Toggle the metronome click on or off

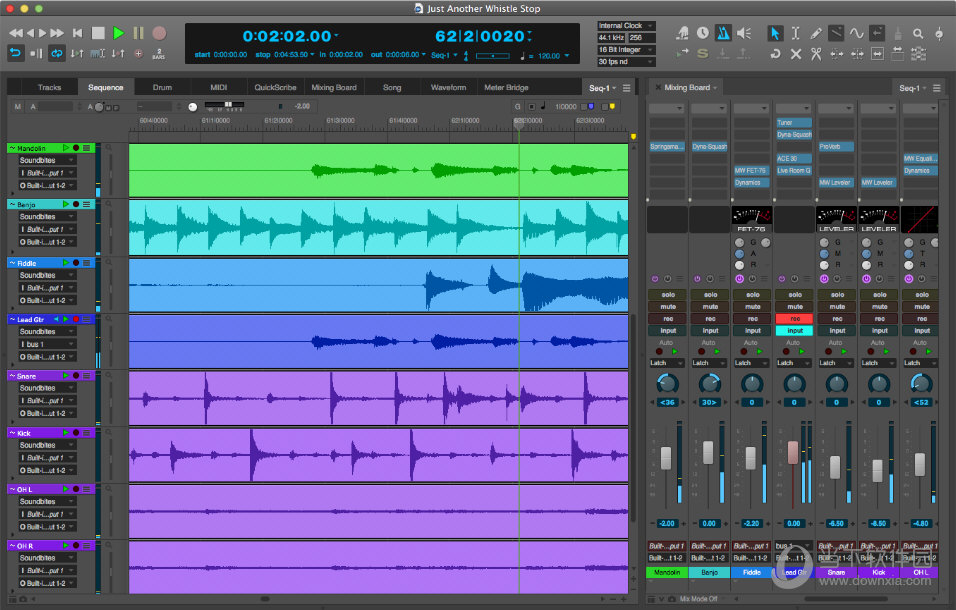(x=723, y=33)
